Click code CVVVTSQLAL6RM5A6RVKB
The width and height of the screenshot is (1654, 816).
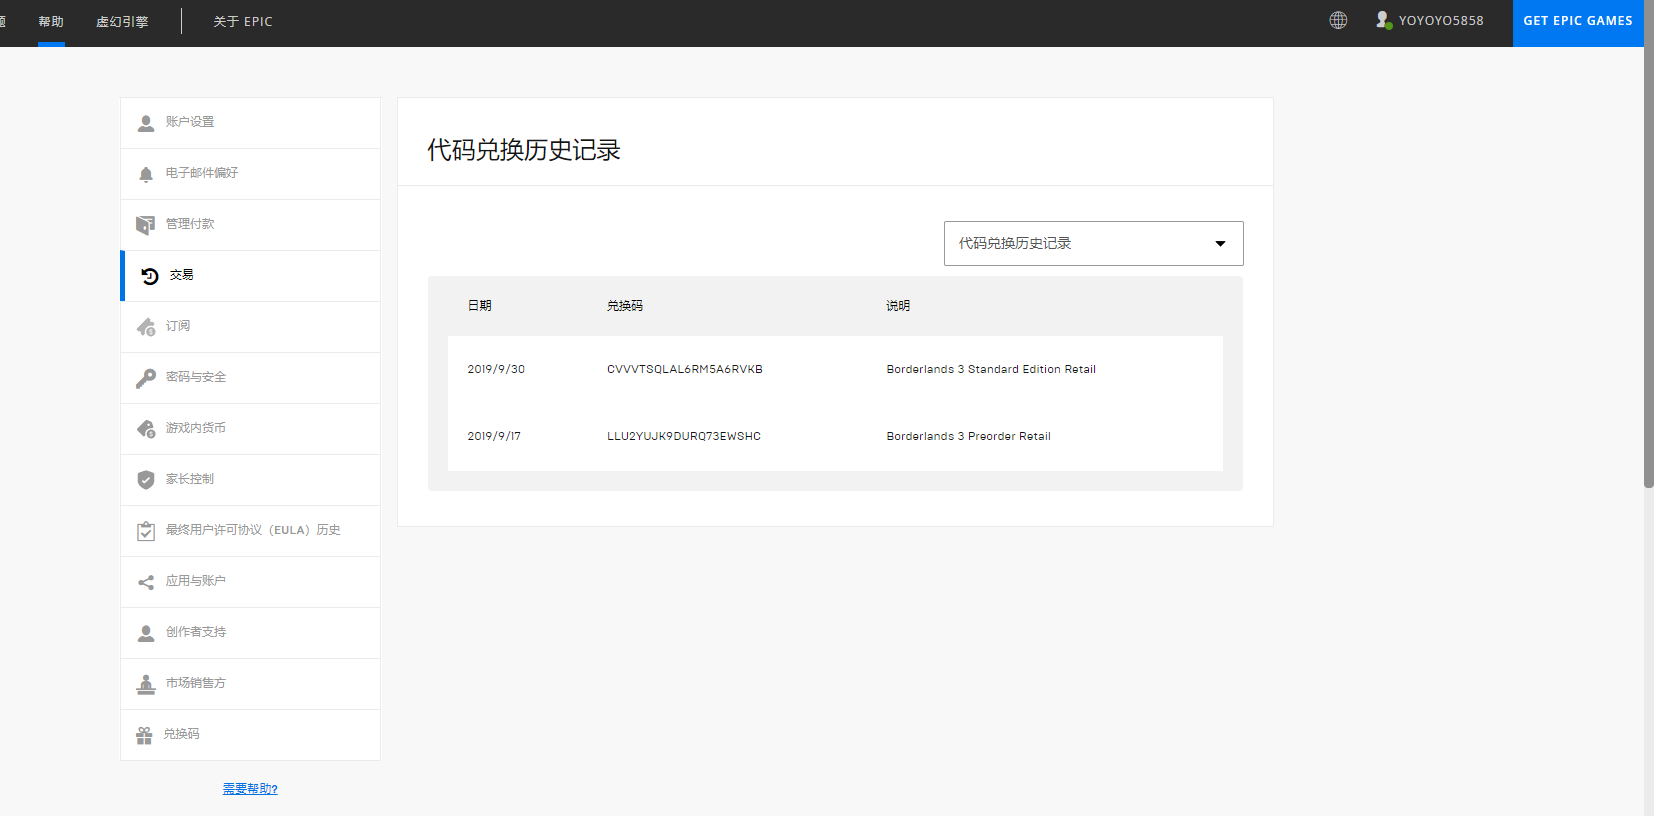tap(685, 369)
